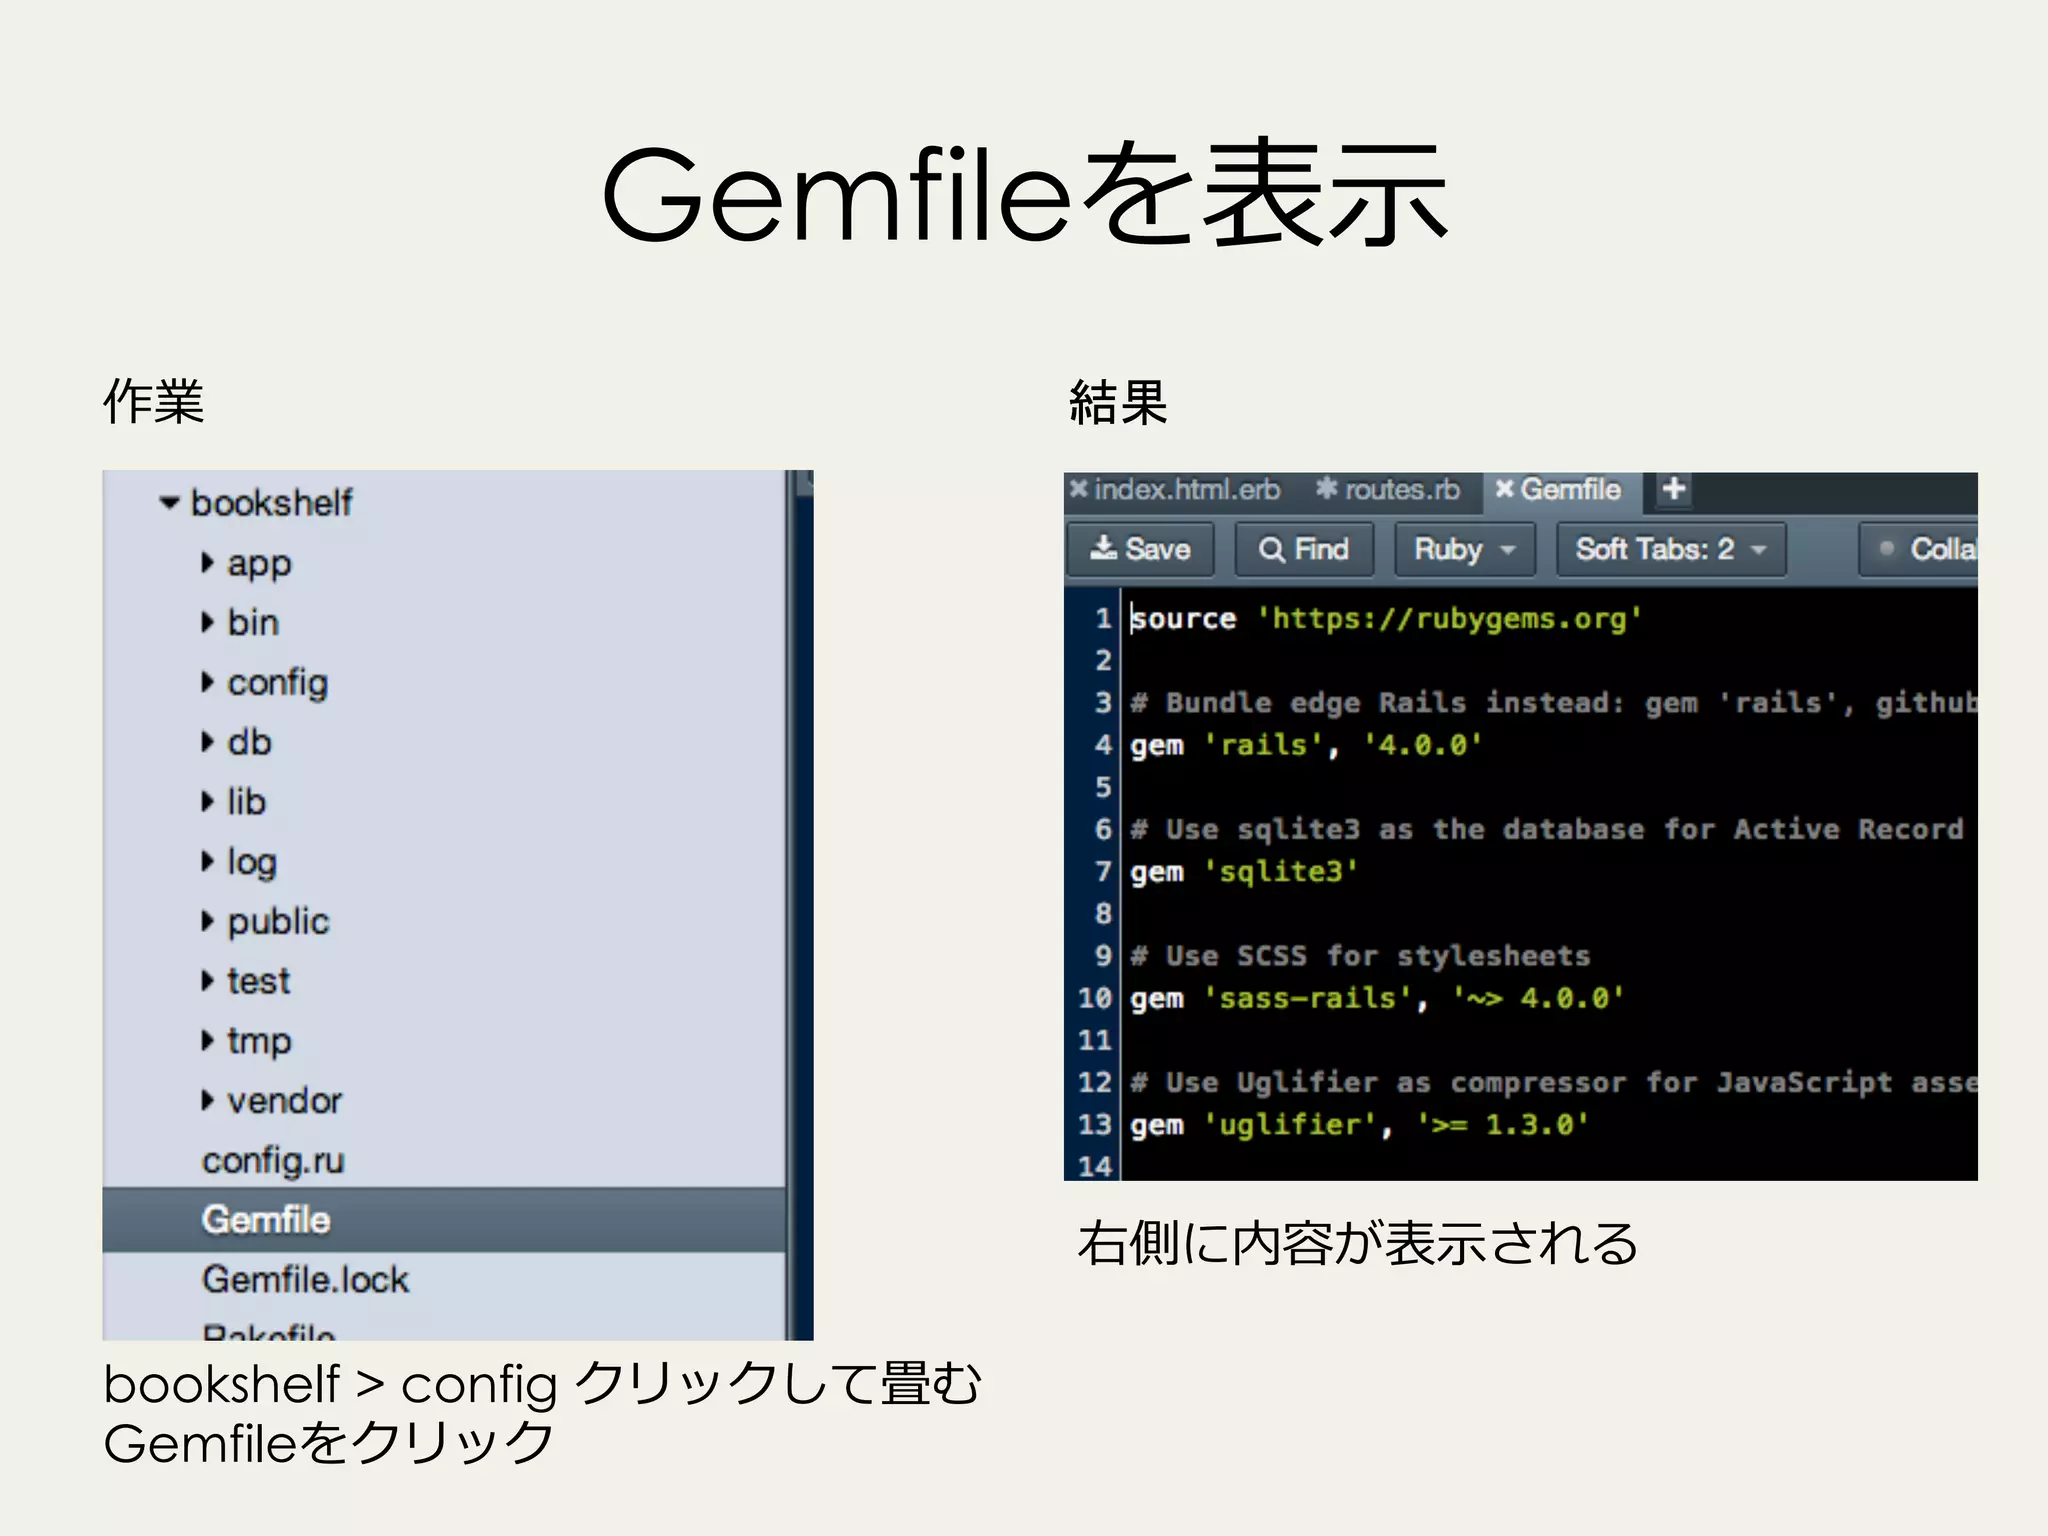Click the gem 'sass-rails' line
Viewport: 2048px width, 1536px height.
[x=1377, y=998]
